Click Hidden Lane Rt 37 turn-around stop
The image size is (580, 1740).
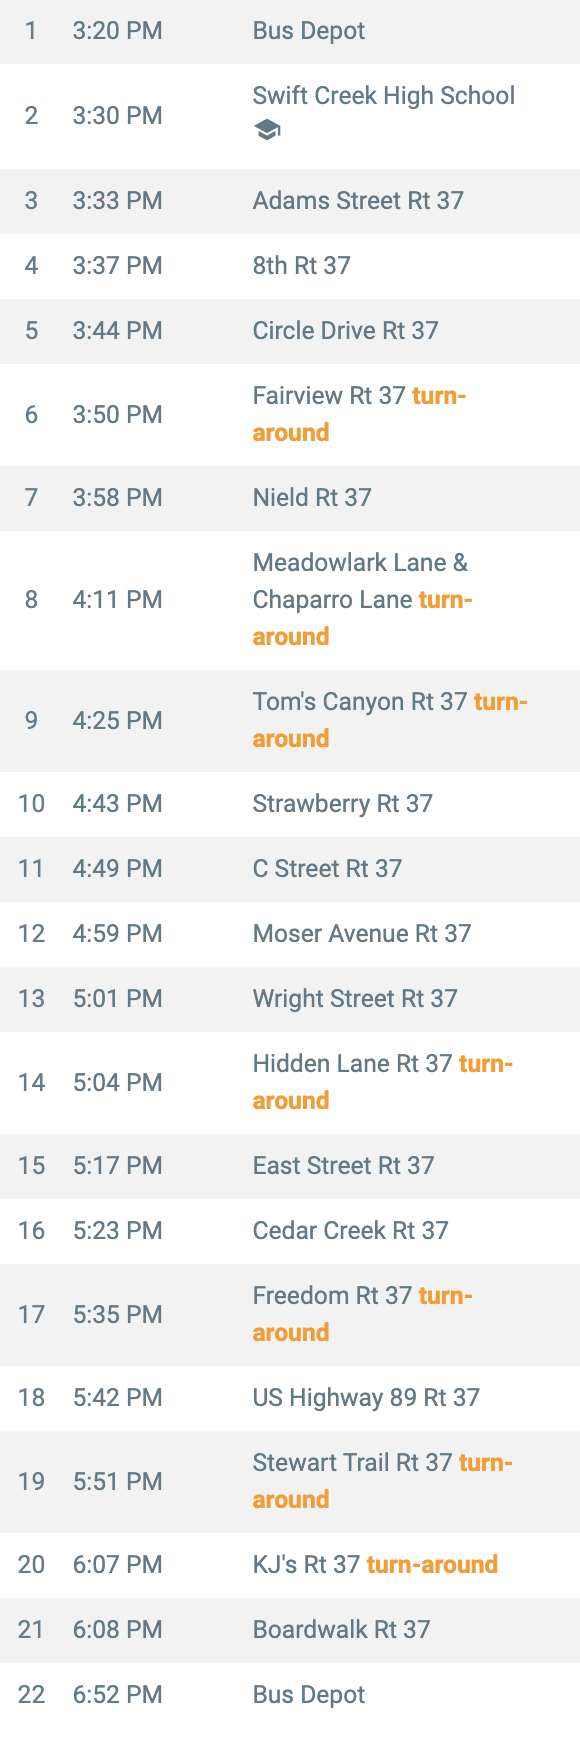pos(290,1082)
